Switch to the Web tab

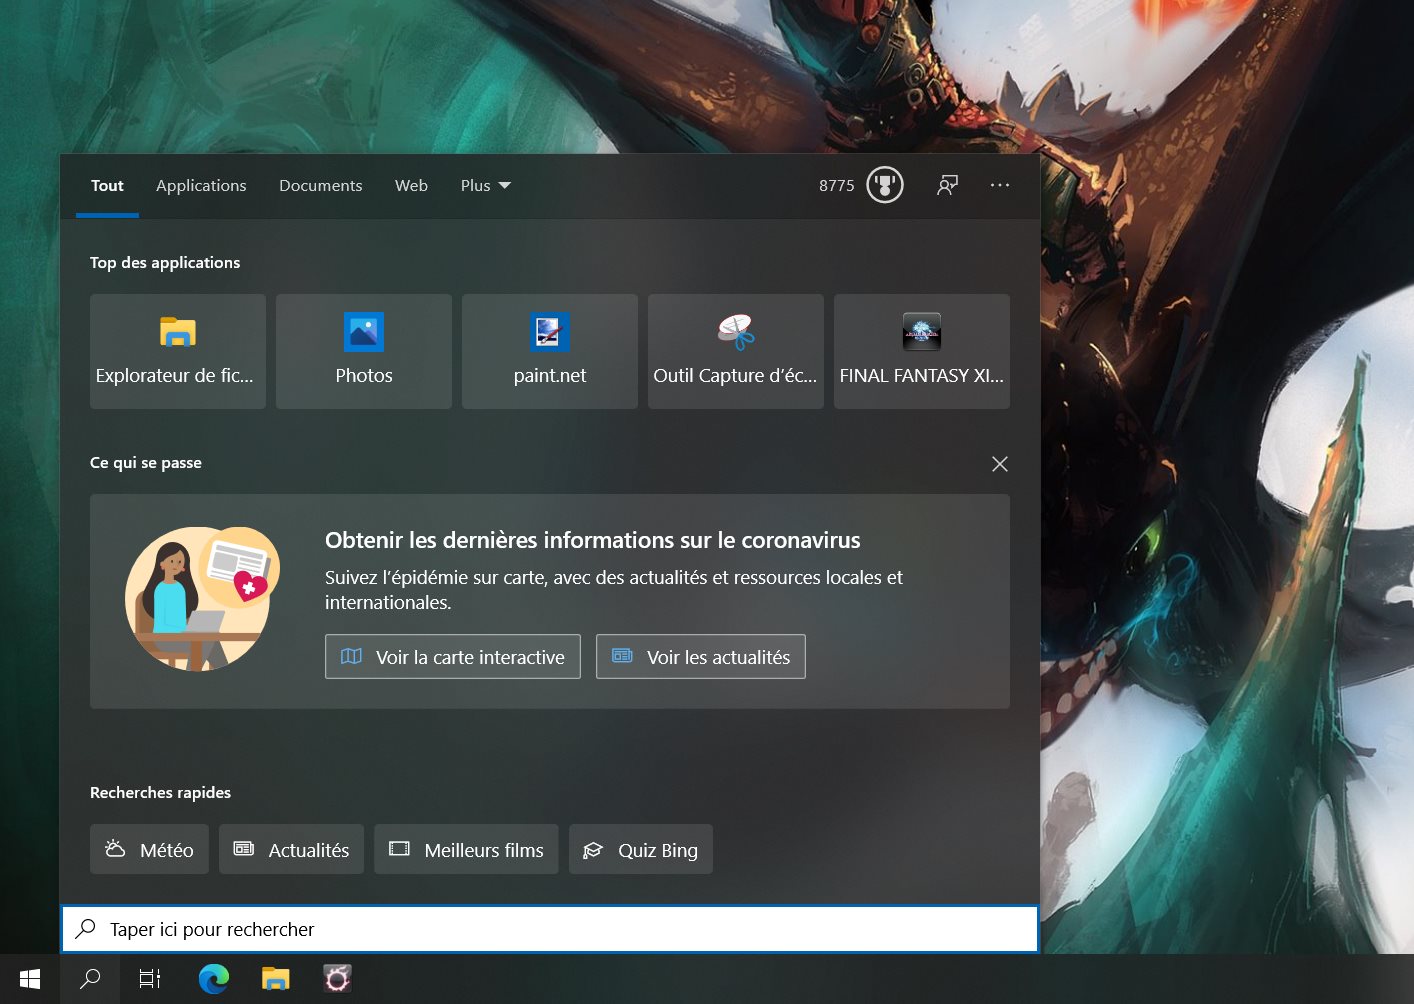(411, 186)
